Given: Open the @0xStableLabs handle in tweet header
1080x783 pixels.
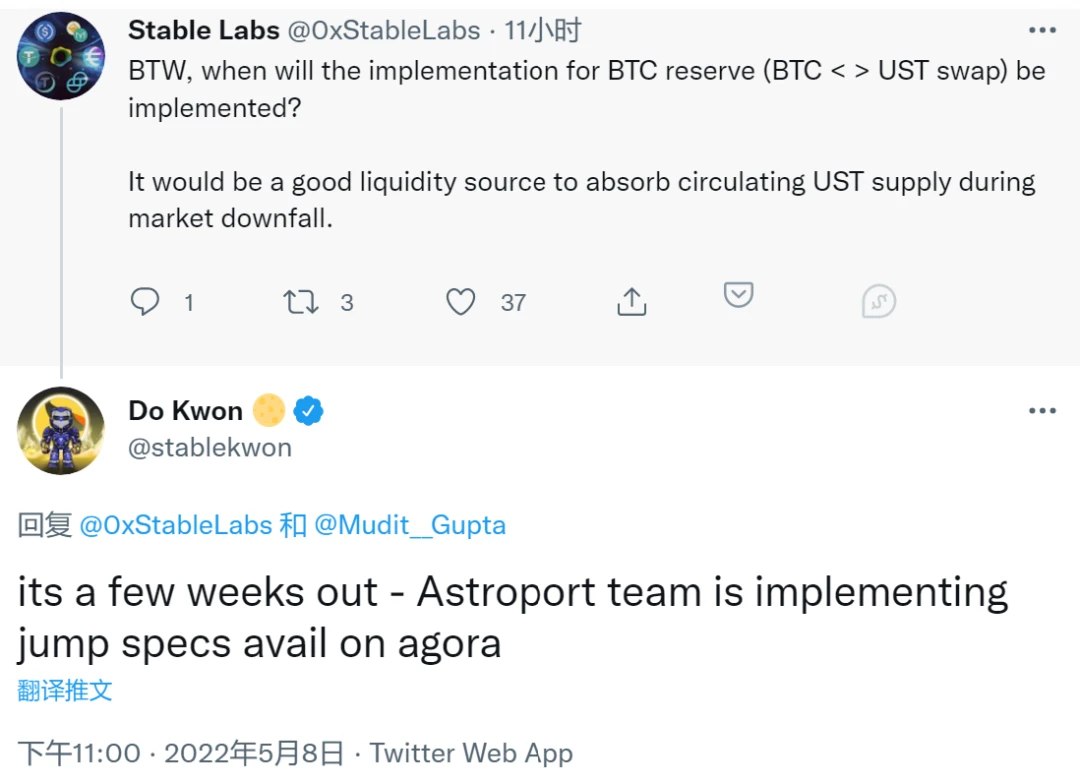Looking at the screenshot, I should 384,31.
